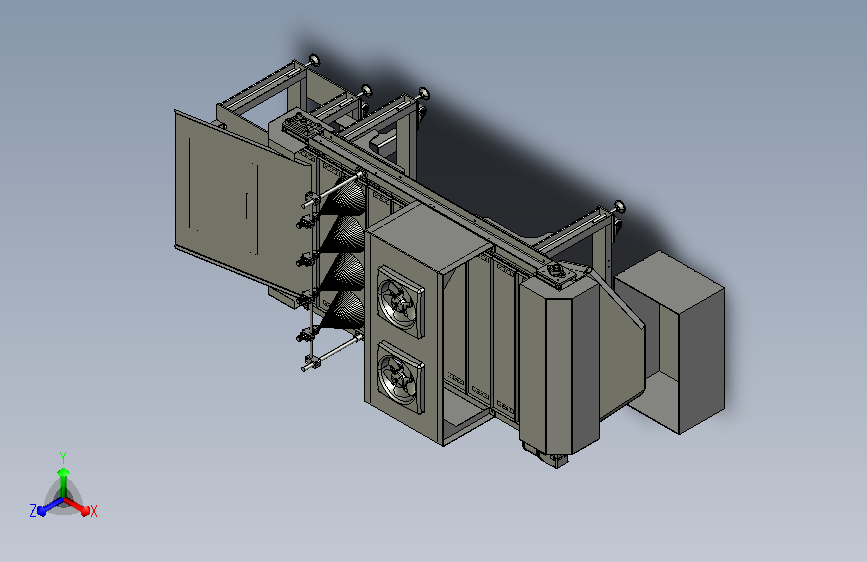Image resolution: width=867 pixels, height=562 pixels.
Task: Select the motor unit under the hood cover
Action: [x=545, y=454]
